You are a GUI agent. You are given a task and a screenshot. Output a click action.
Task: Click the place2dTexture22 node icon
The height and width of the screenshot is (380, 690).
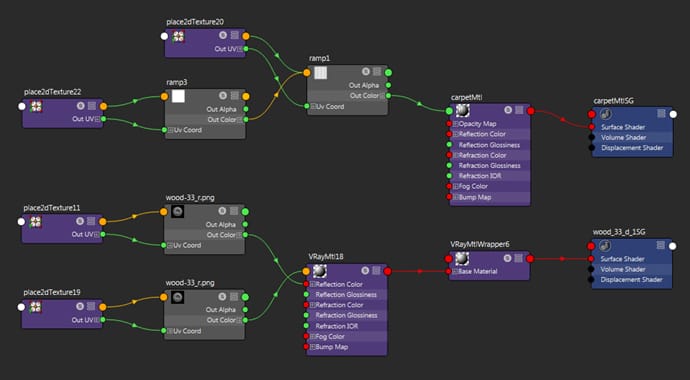click(x=36, y=106)
